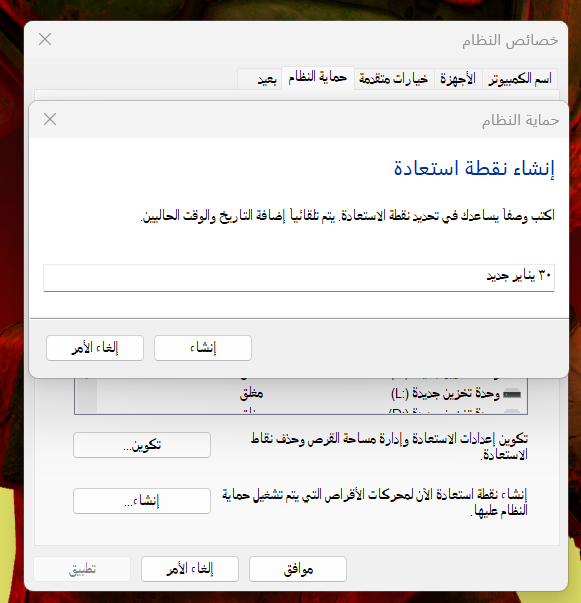Click موافق in System Properties window

[x=298, y=569]
